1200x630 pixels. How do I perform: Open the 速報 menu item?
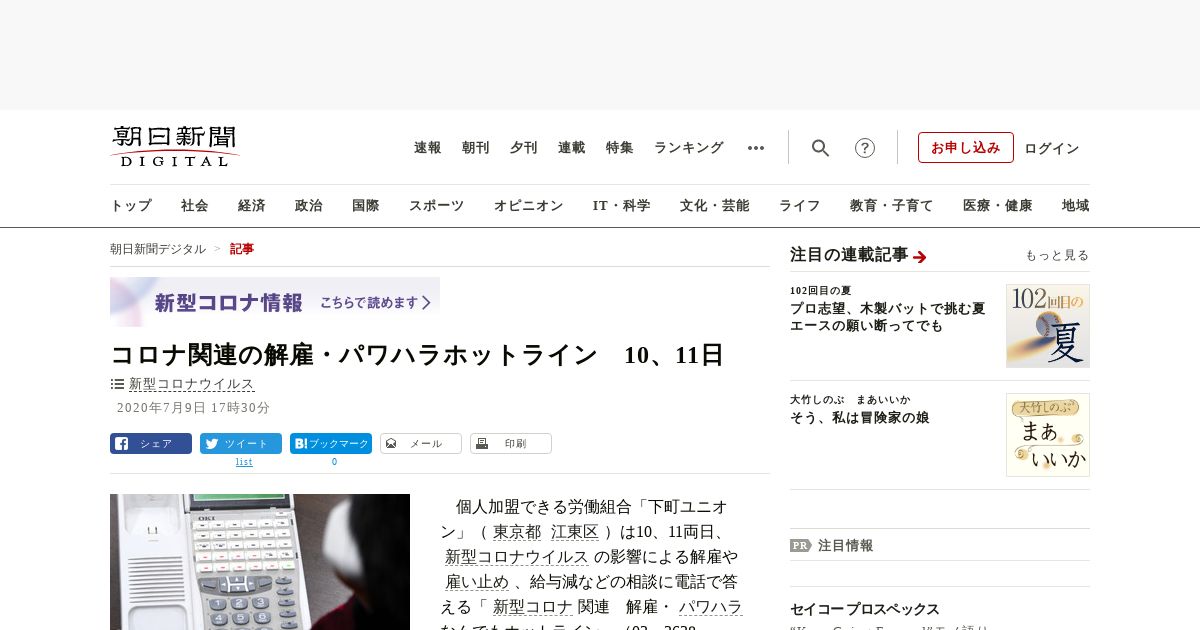428,148
